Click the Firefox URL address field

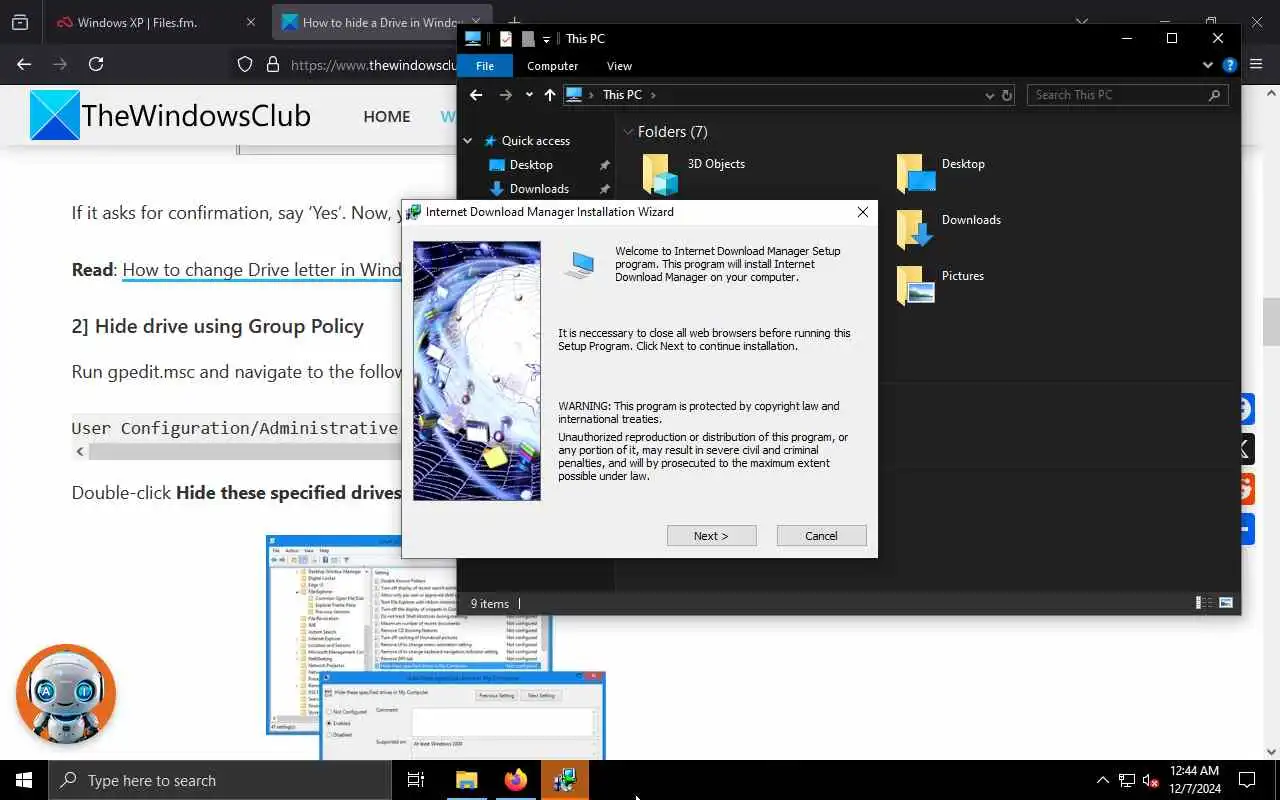tap(374, 65)
